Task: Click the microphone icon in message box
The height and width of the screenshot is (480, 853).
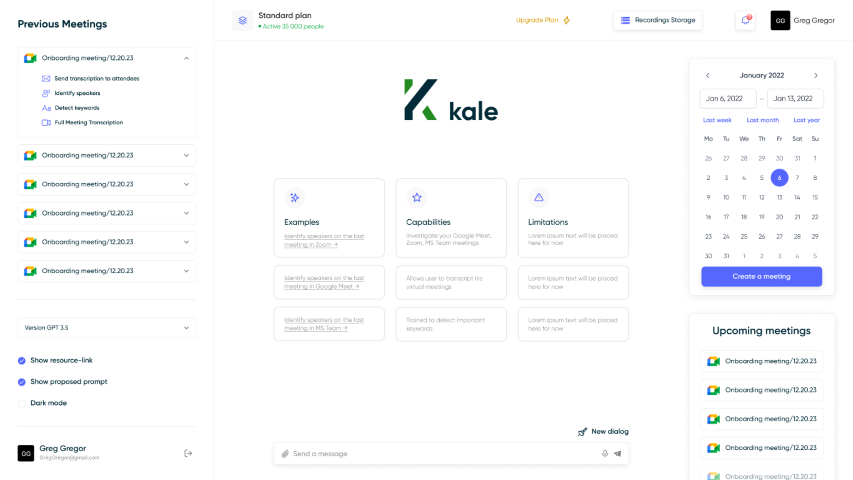Action: (604, 453)
